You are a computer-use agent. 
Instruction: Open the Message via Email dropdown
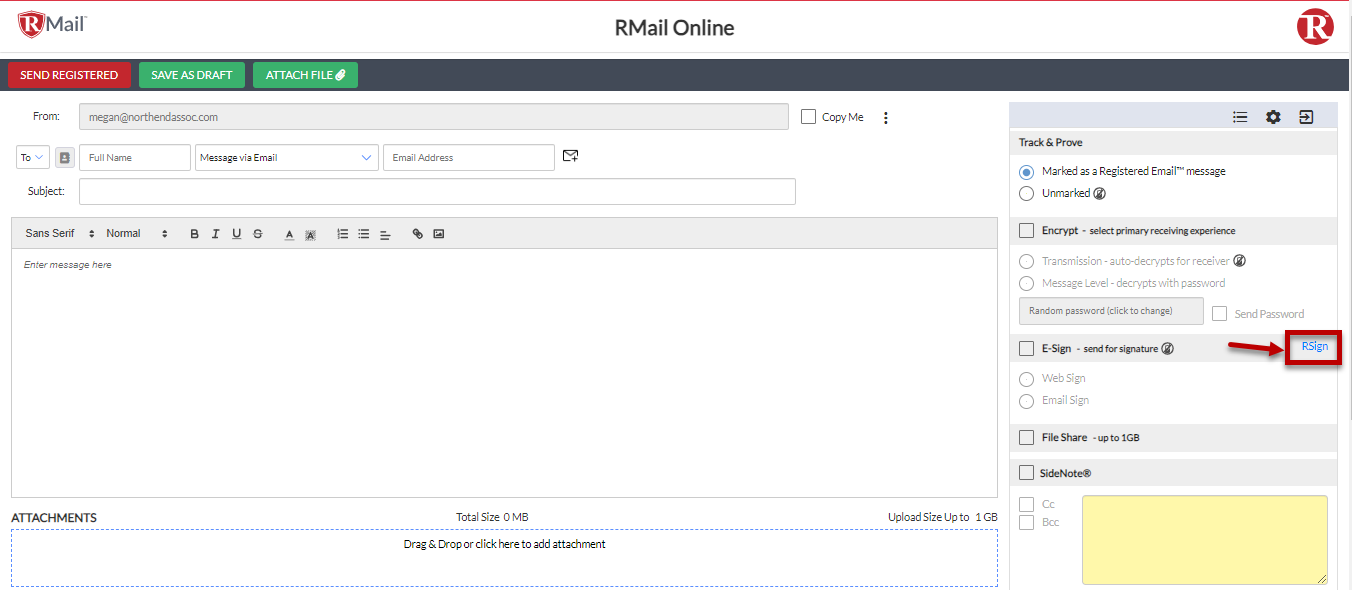click(x=286, y=157)
